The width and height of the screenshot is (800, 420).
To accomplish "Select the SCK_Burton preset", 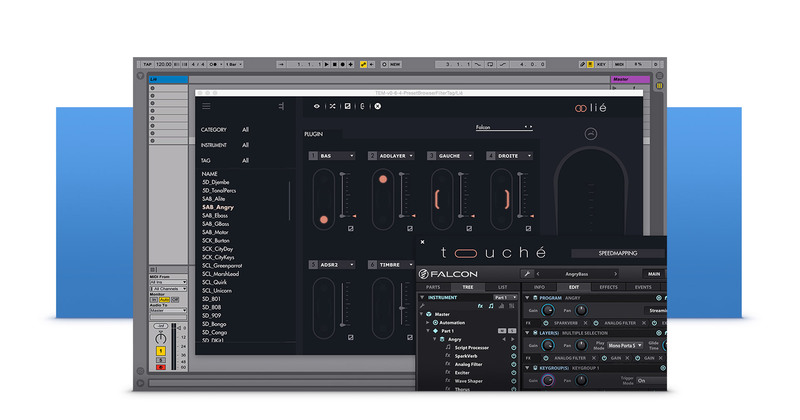I will (217, 240).
